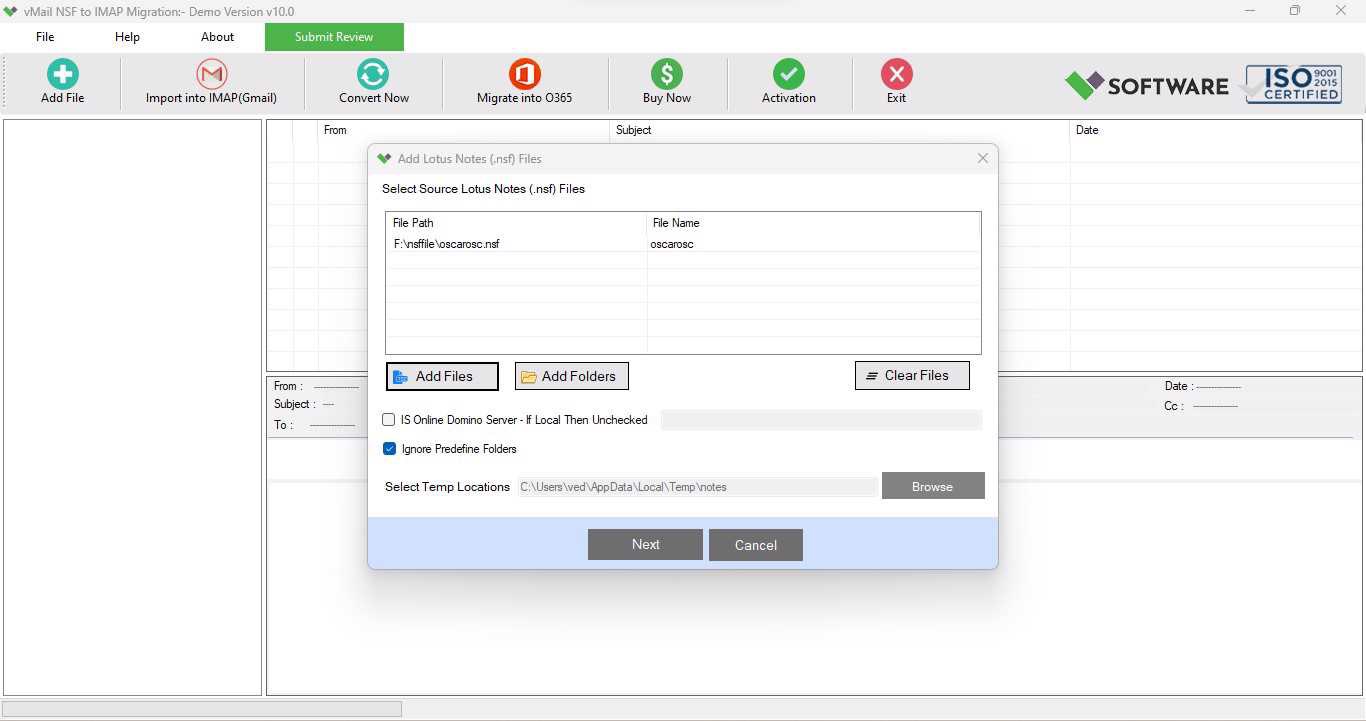Open the About menu
This screenshot has width=1366, height=721.
(217, 37)
